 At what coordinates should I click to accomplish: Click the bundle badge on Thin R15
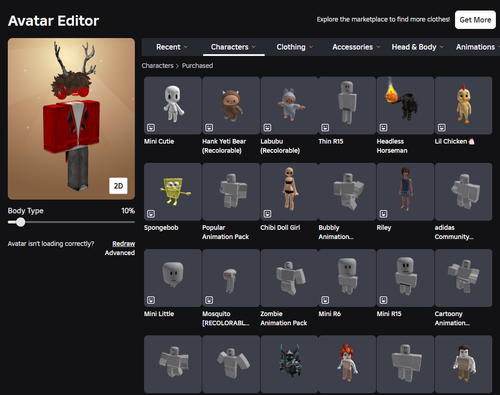pos(325,127)
